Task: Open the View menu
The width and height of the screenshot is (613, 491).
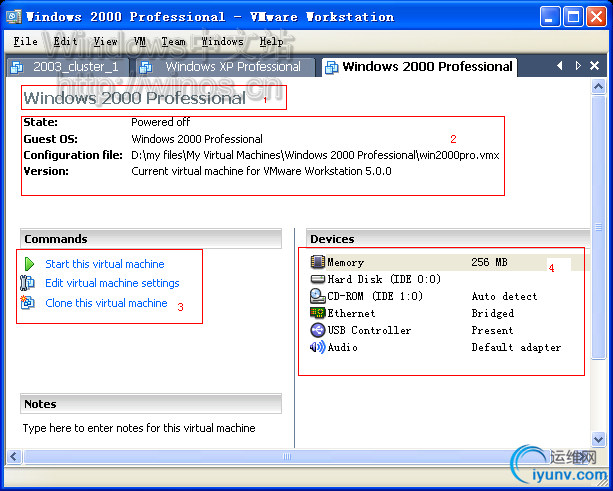Action: pos(105,41)
